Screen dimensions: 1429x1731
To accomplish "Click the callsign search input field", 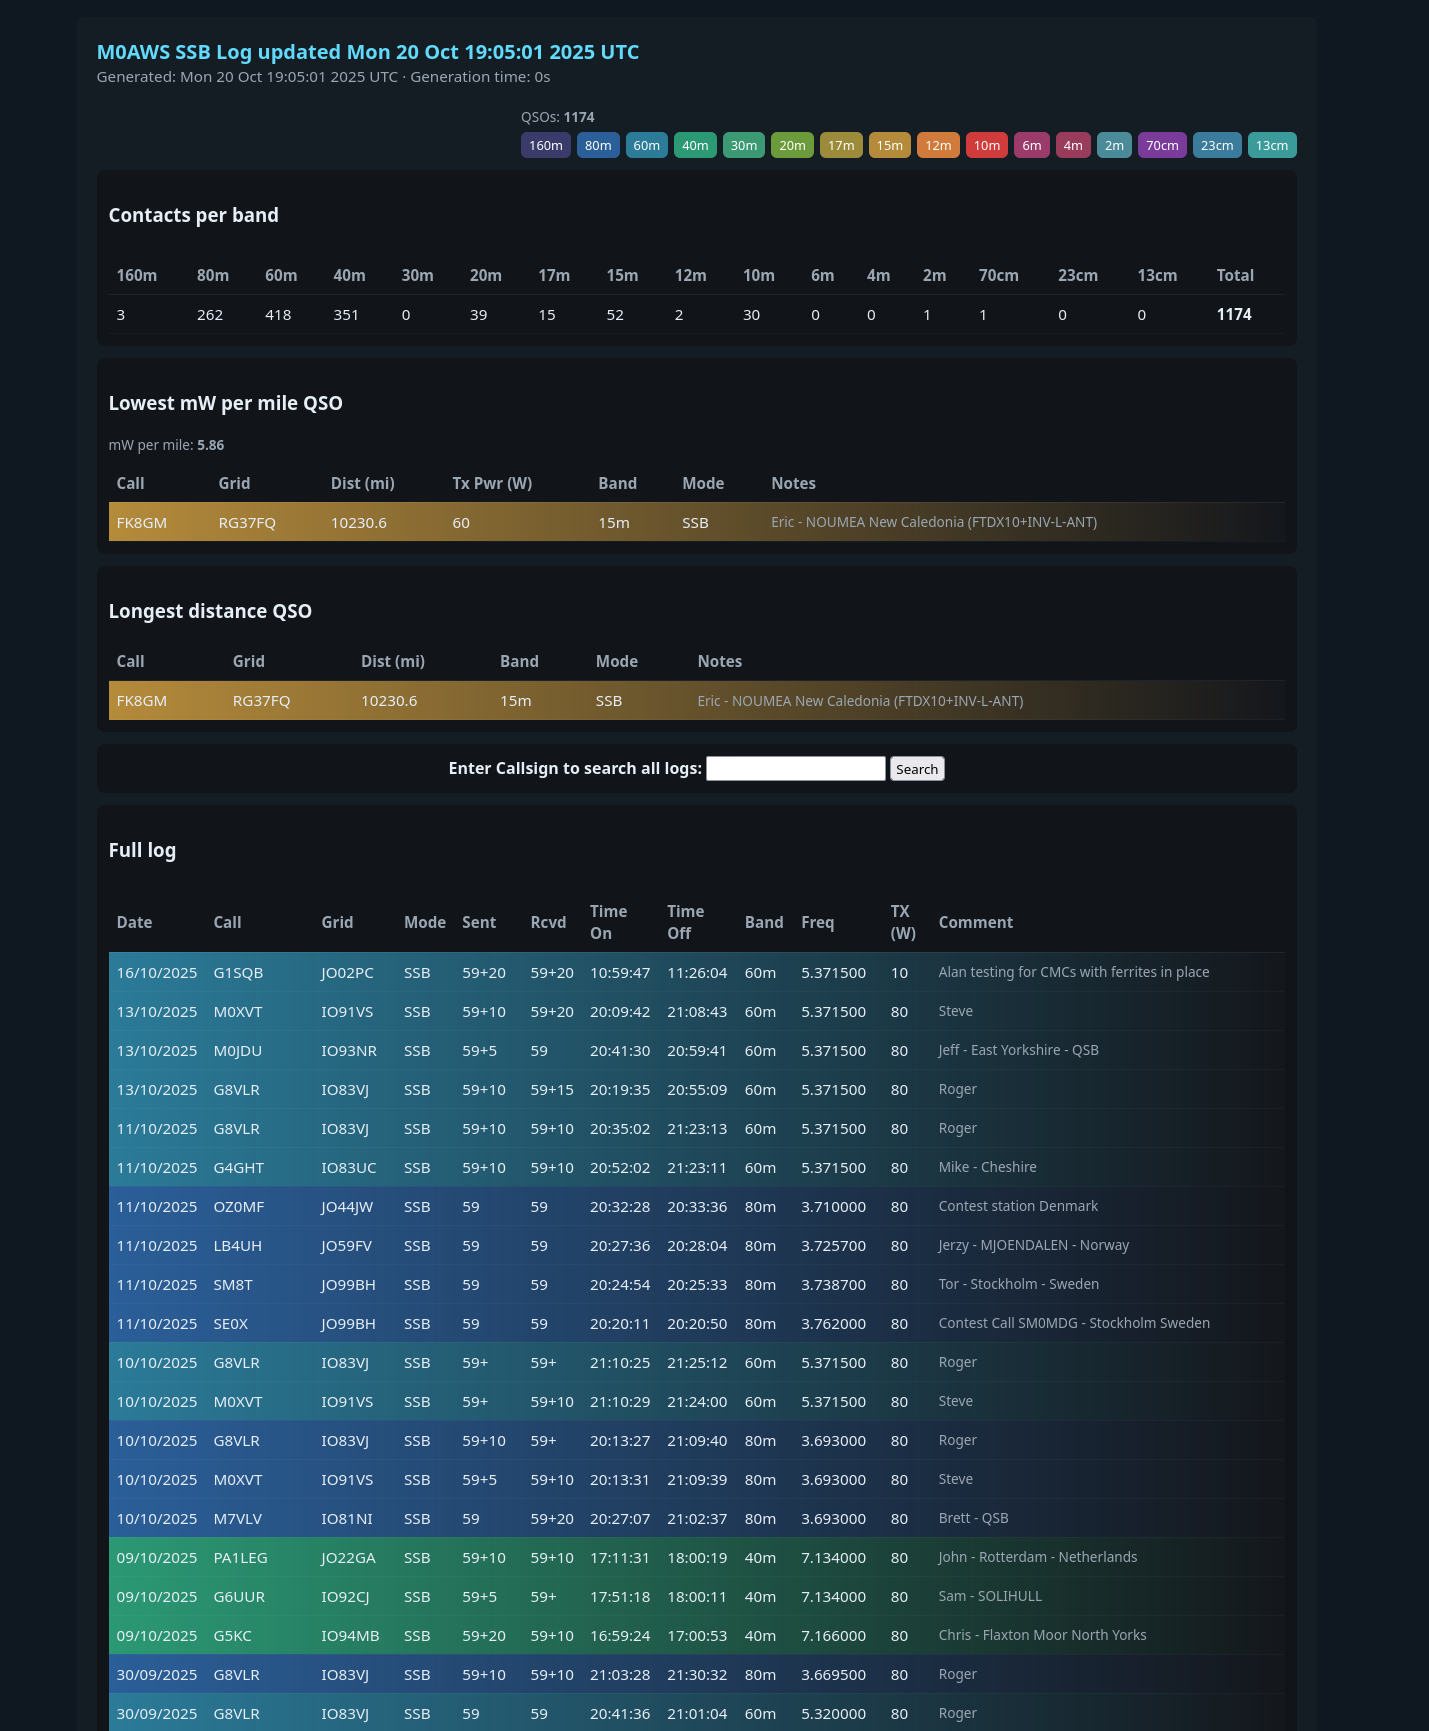I will [796, 768].
